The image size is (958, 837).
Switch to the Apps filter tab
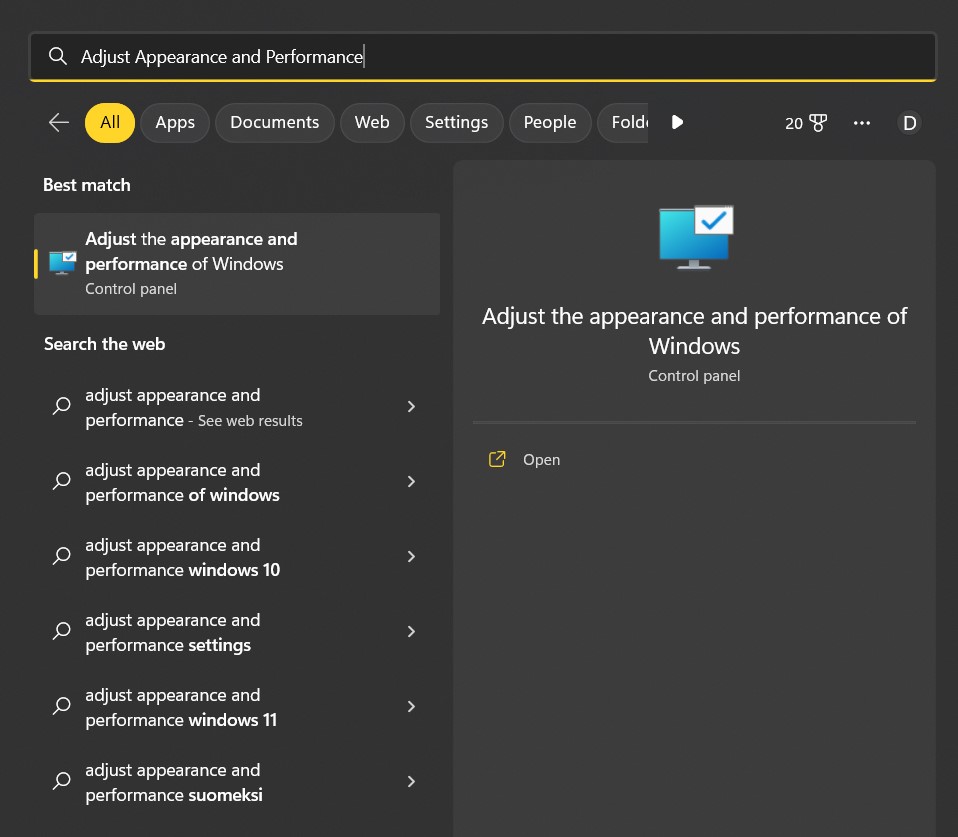[x=174, y=122]
